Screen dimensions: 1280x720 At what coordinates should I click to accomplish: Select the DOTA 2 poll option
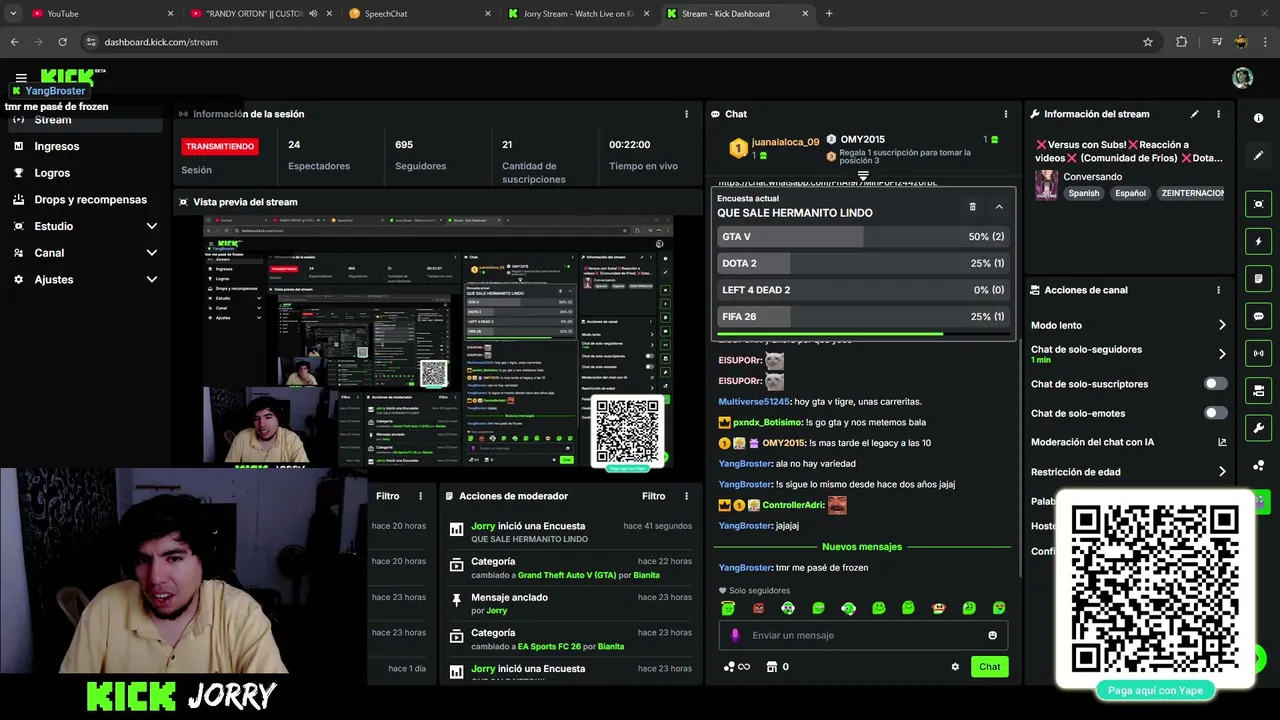[x=862, y=263]
